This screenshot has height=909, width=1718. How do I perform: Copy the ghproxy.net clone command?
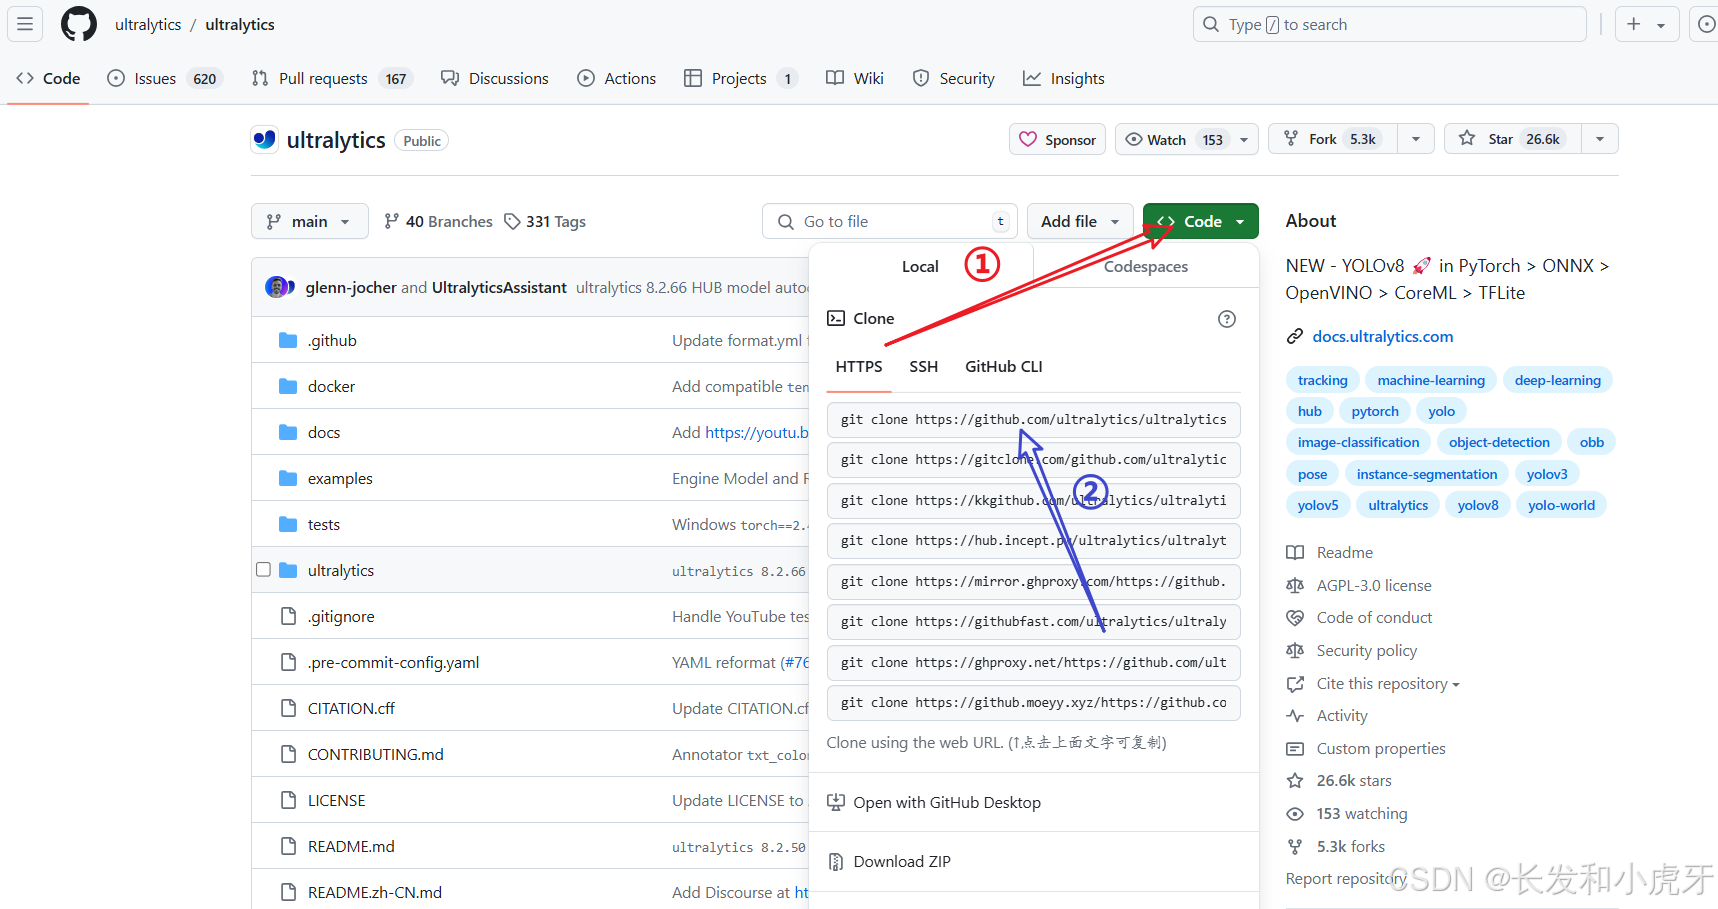point(1034,663)
